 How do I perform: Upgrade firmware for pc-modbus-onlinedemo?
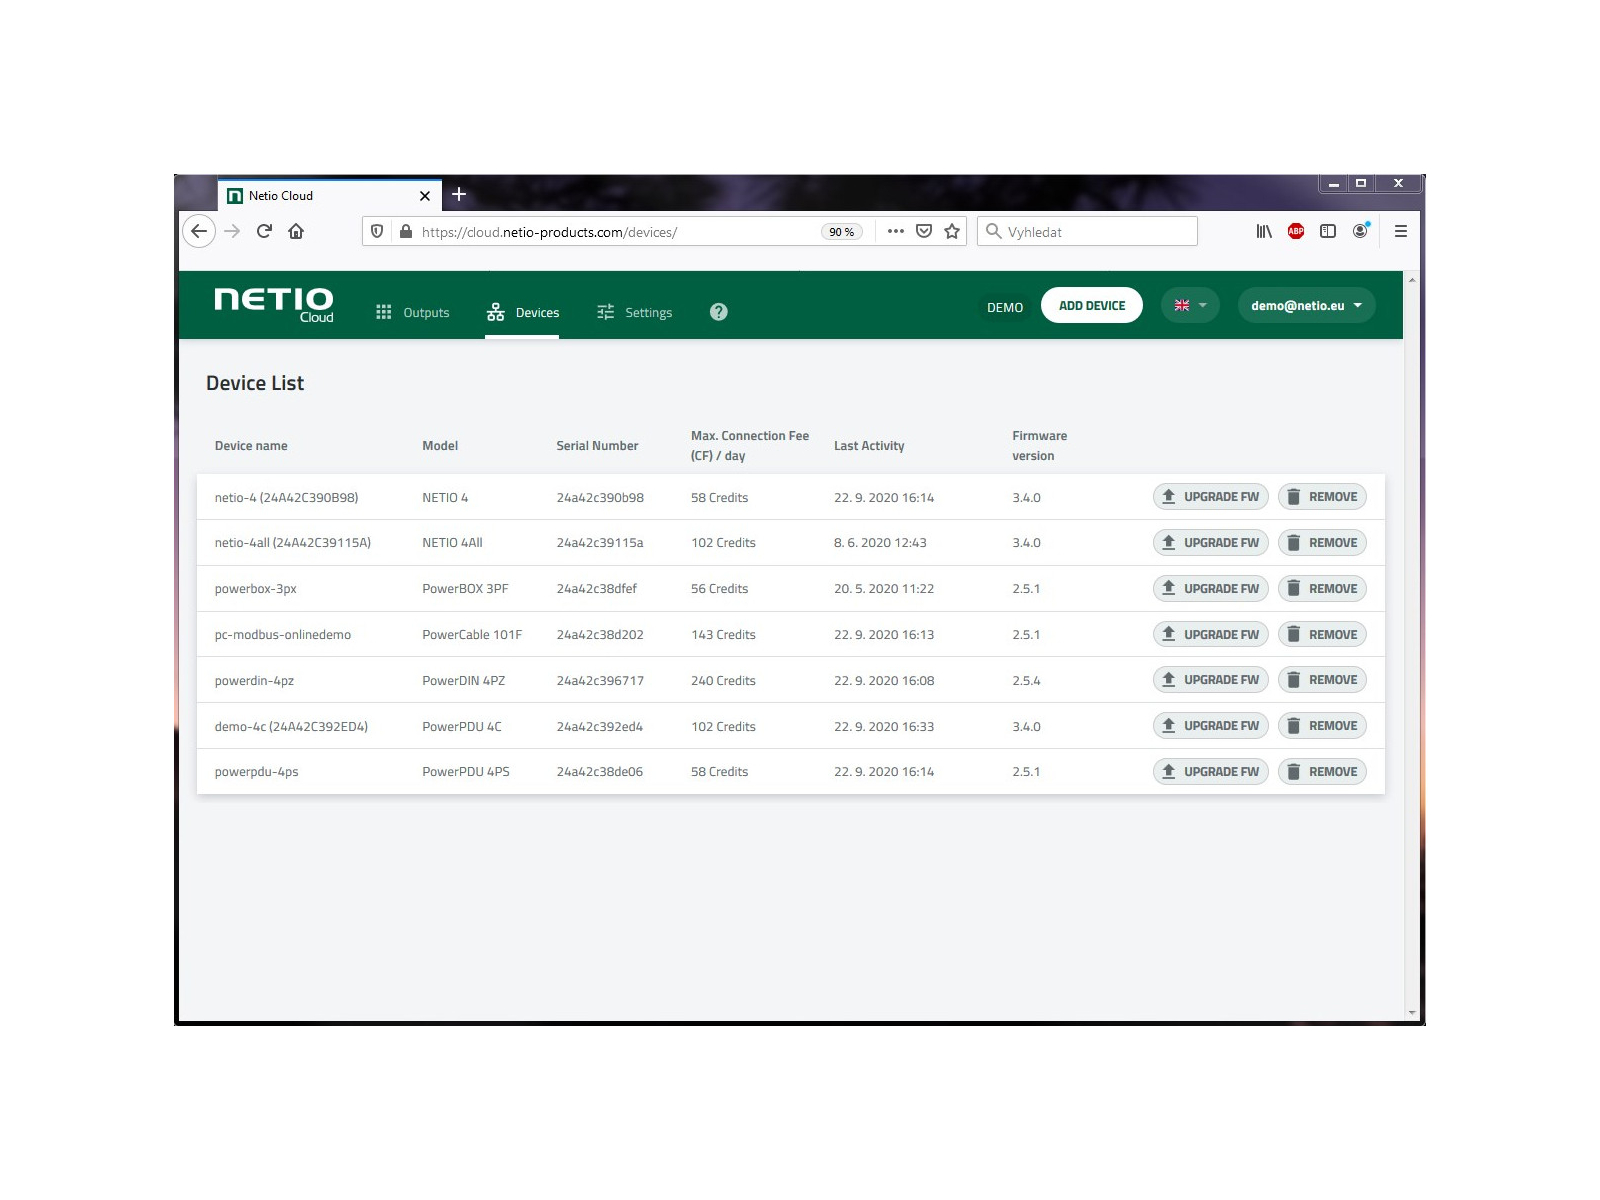(x=1210, y=634)
